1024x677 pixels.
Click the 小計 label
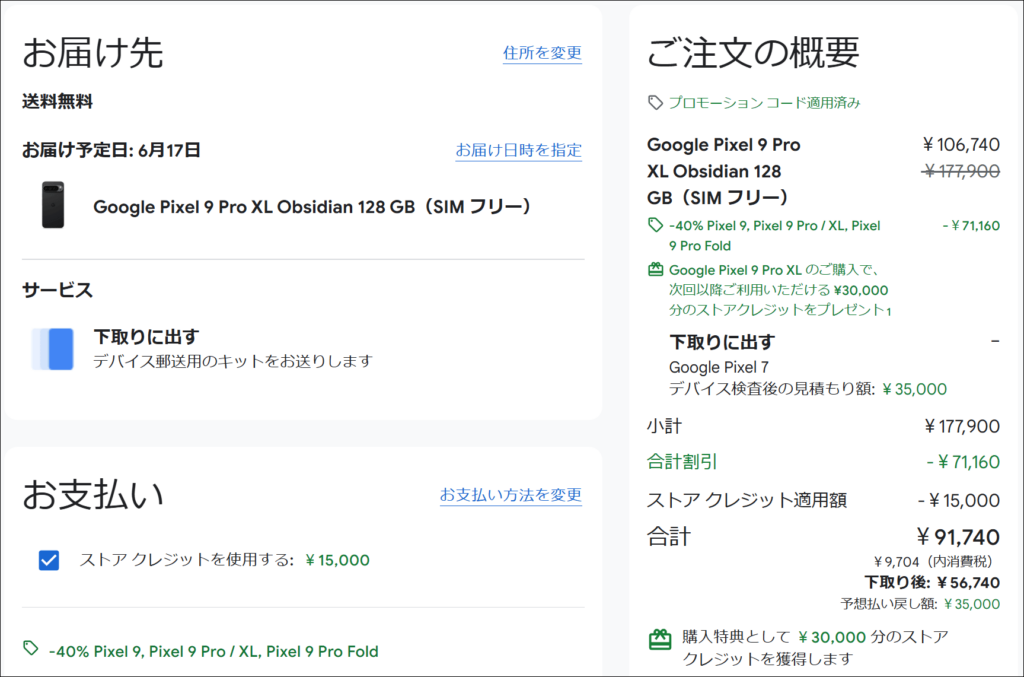[x=664, y=426]
